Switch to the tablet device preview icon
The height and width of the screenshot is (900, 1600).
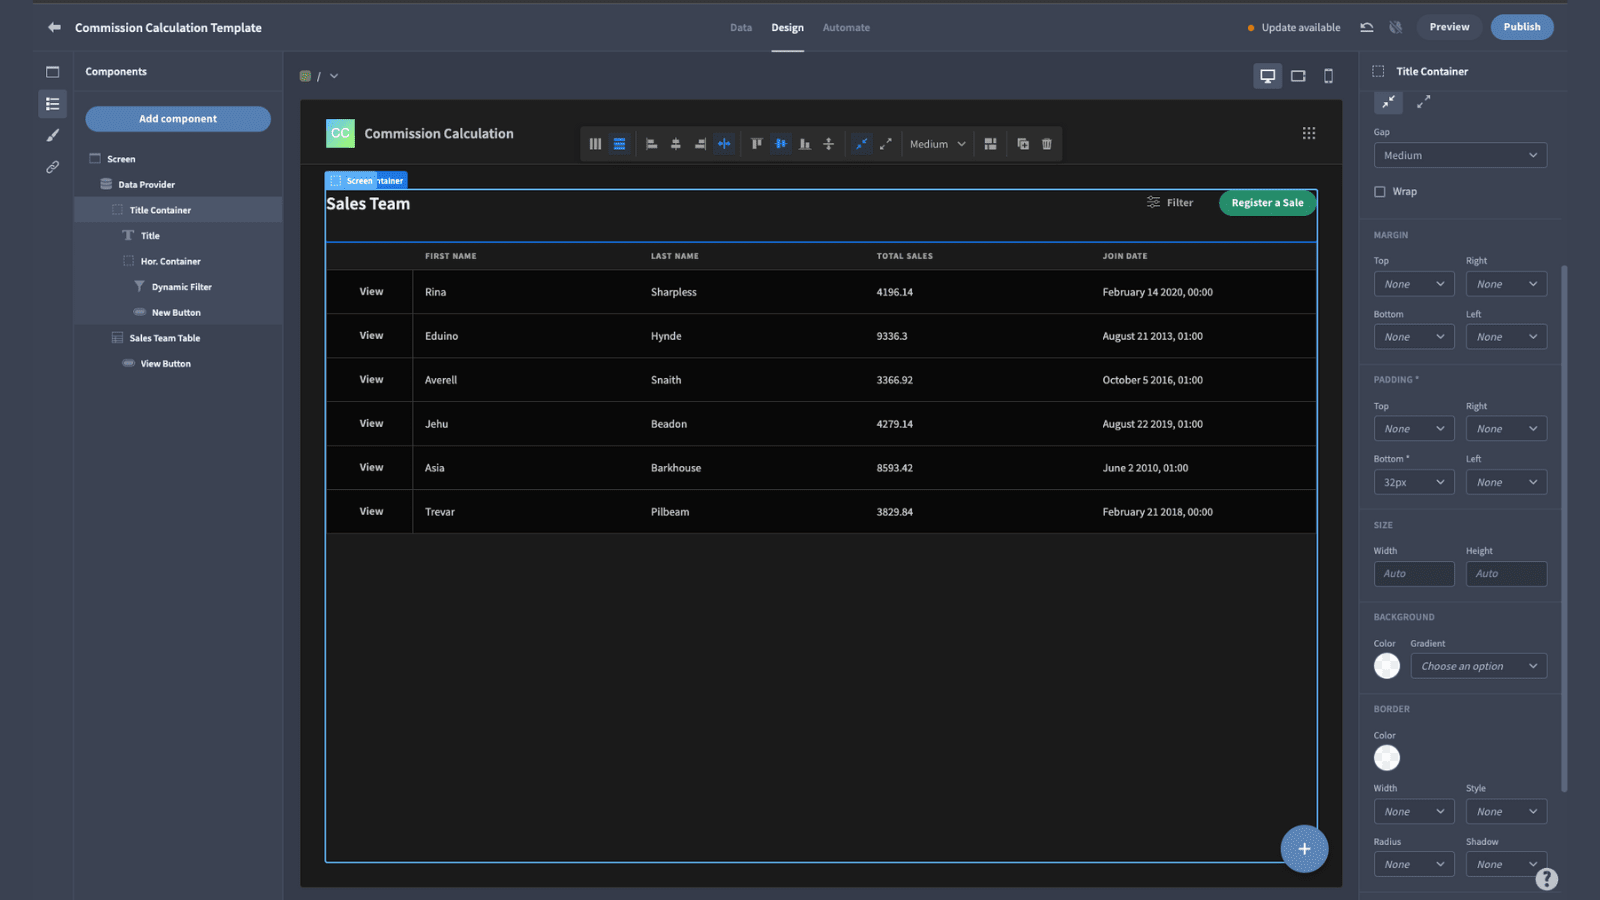(x=1298, y=76)
